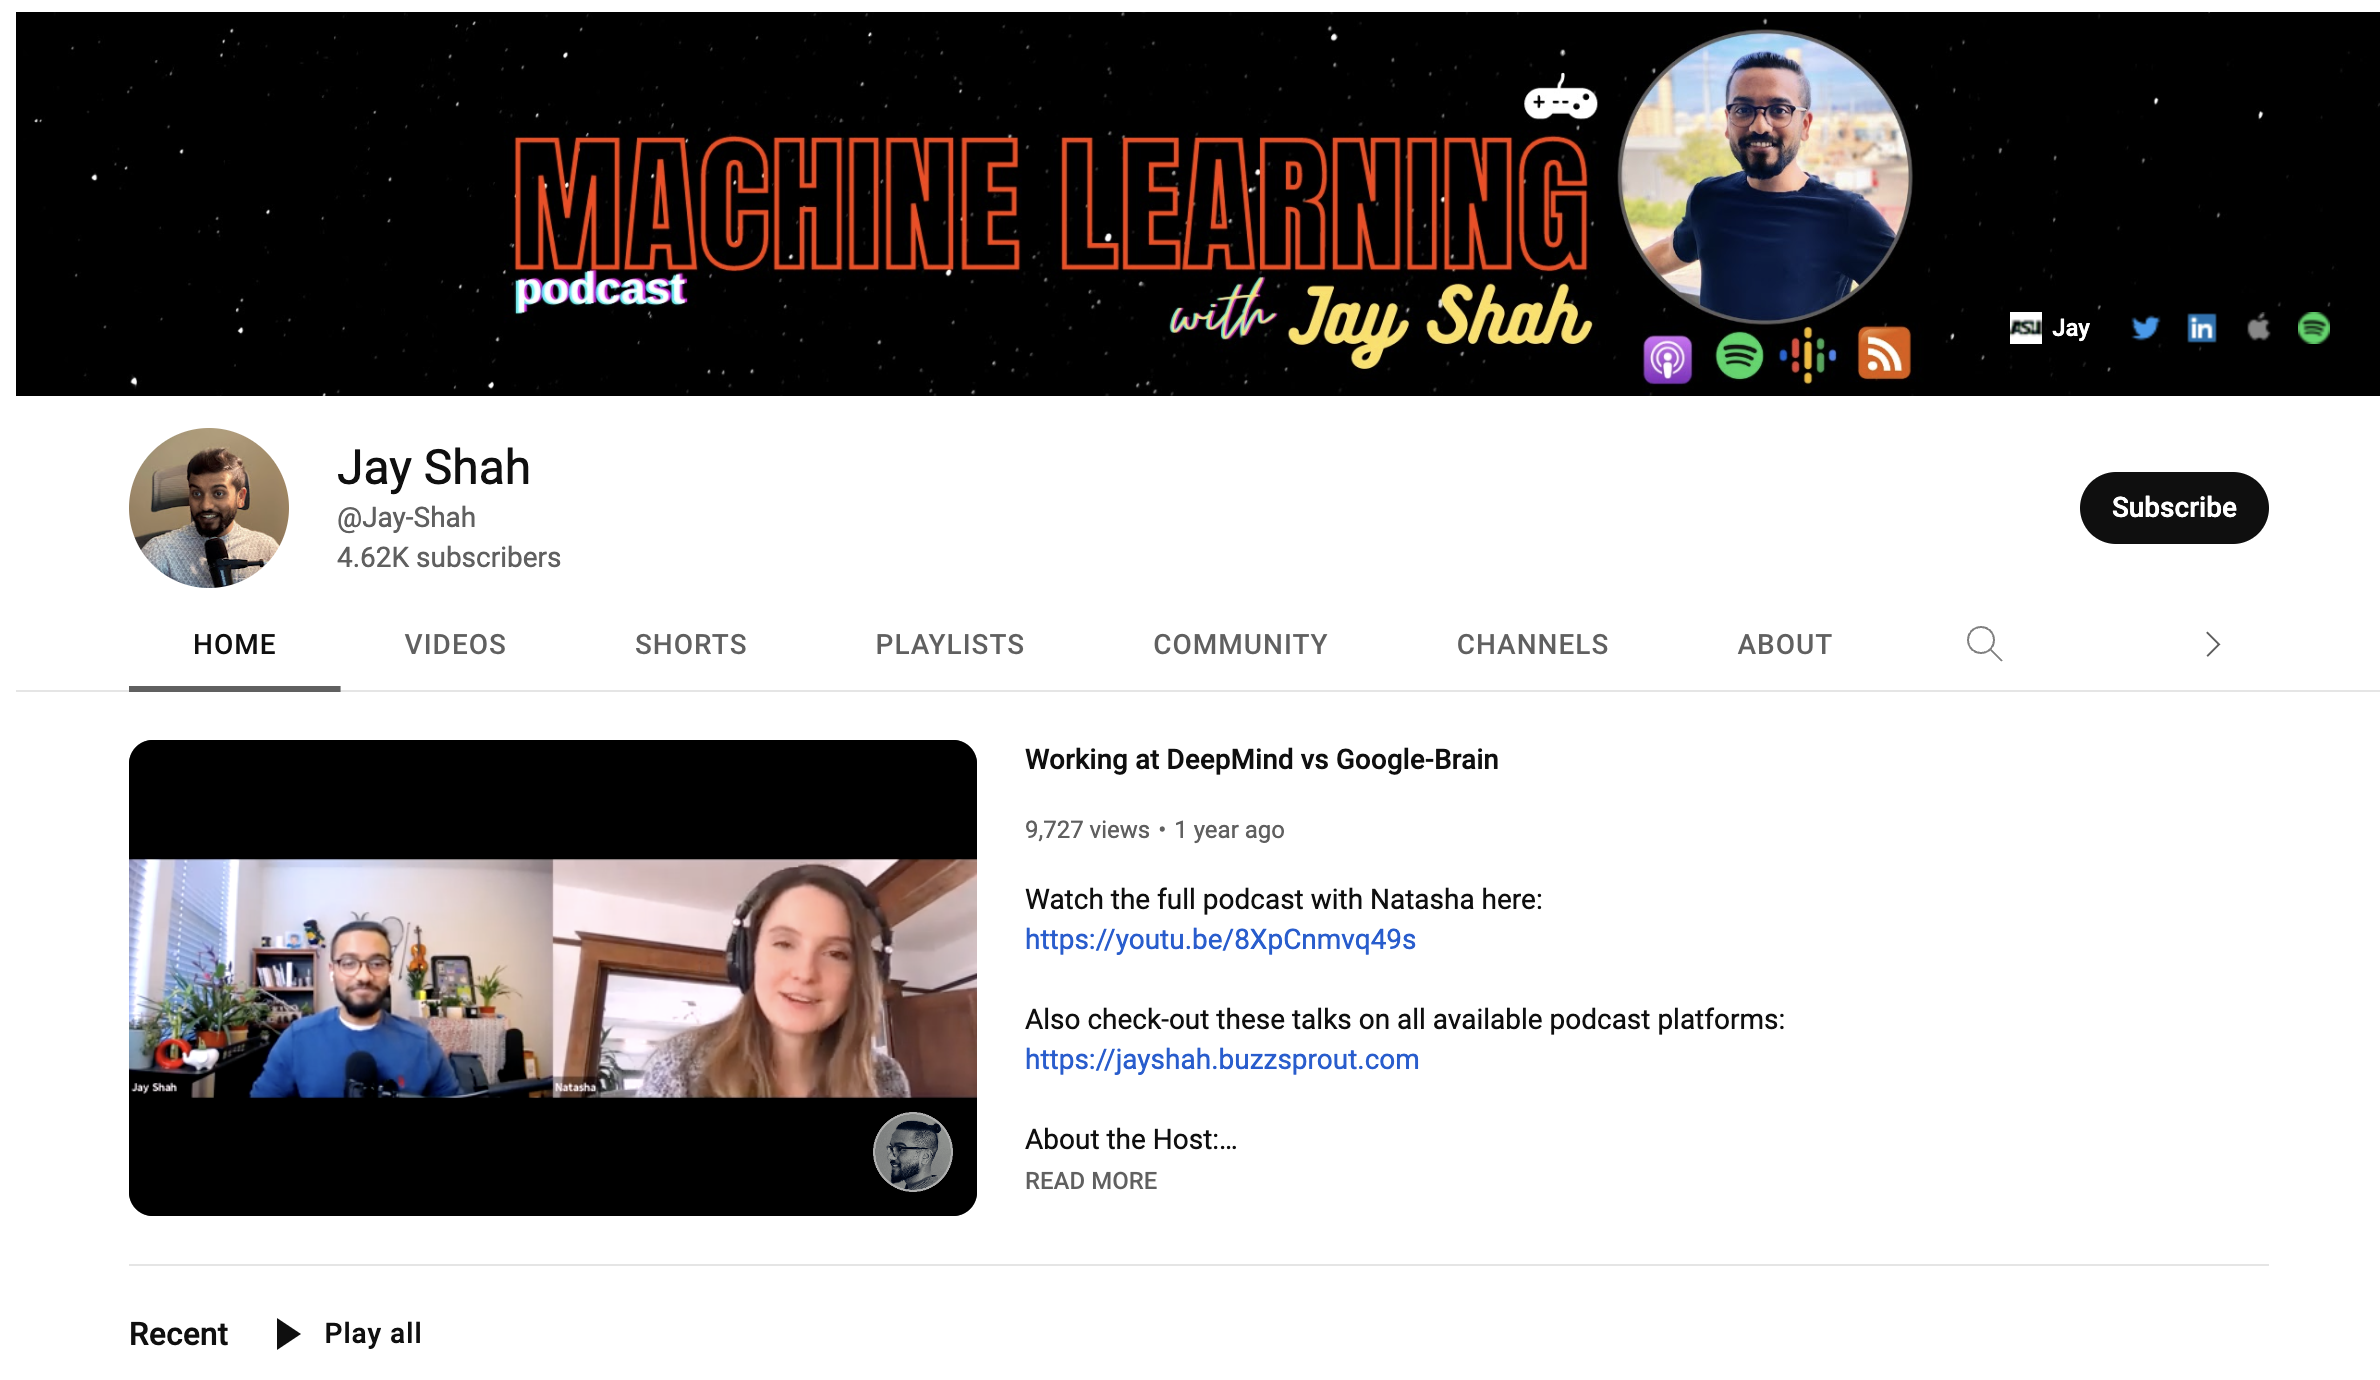Switch to the VIDEOS tab

click(x=455, y=644)
